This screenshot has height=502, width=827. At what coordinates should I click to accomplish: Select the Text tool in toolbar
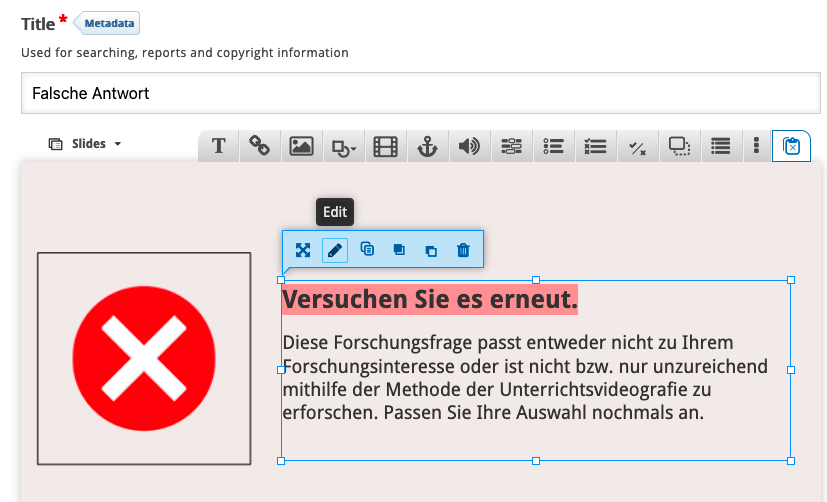(x=218, y=146)
